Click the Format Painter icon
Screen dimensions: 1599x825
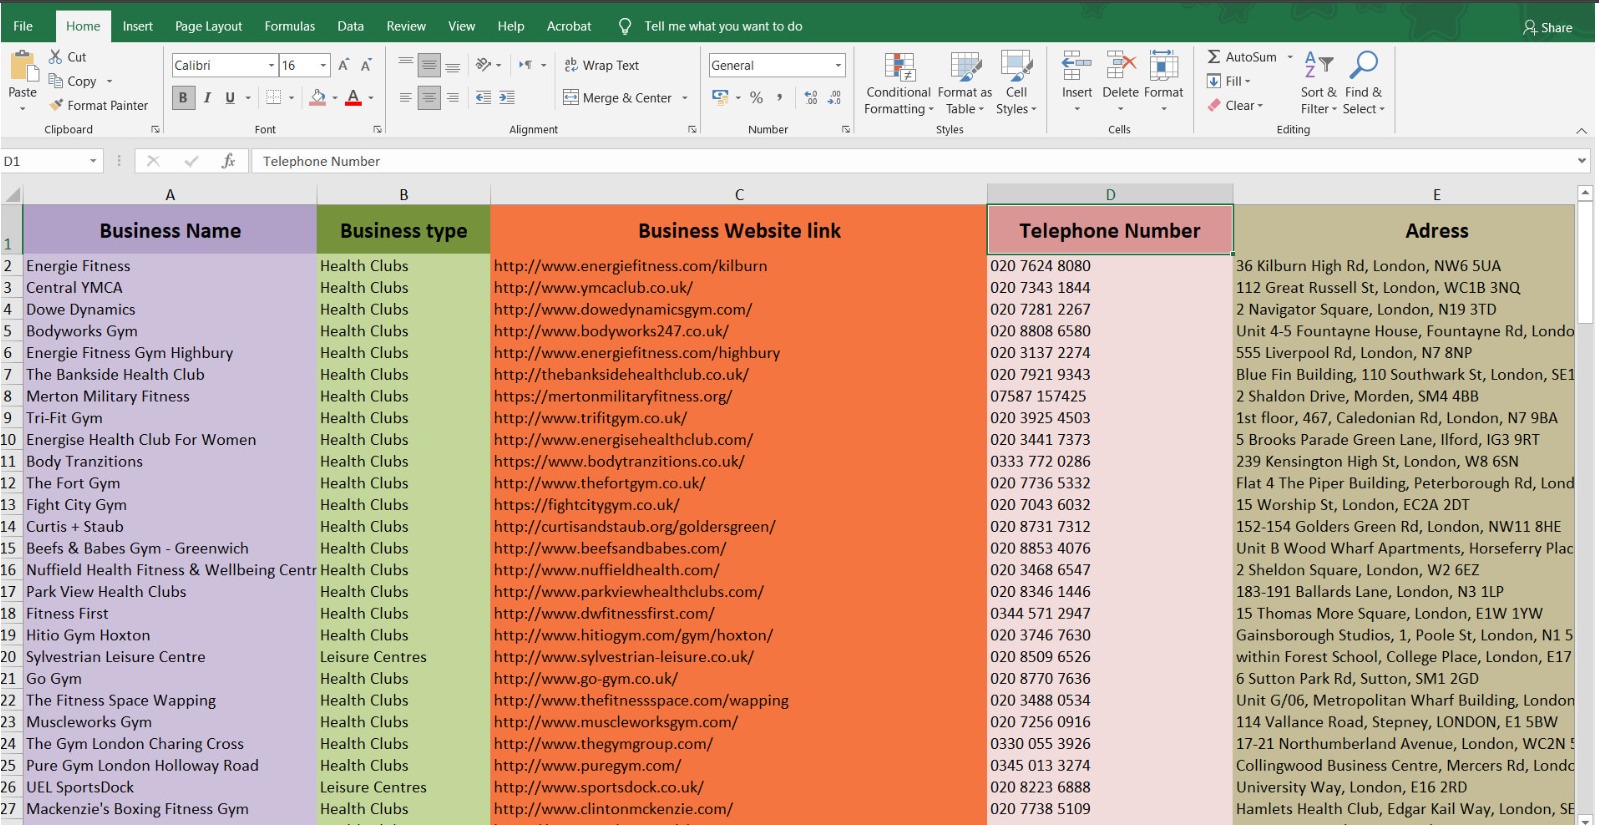click(x=57, y=105)
